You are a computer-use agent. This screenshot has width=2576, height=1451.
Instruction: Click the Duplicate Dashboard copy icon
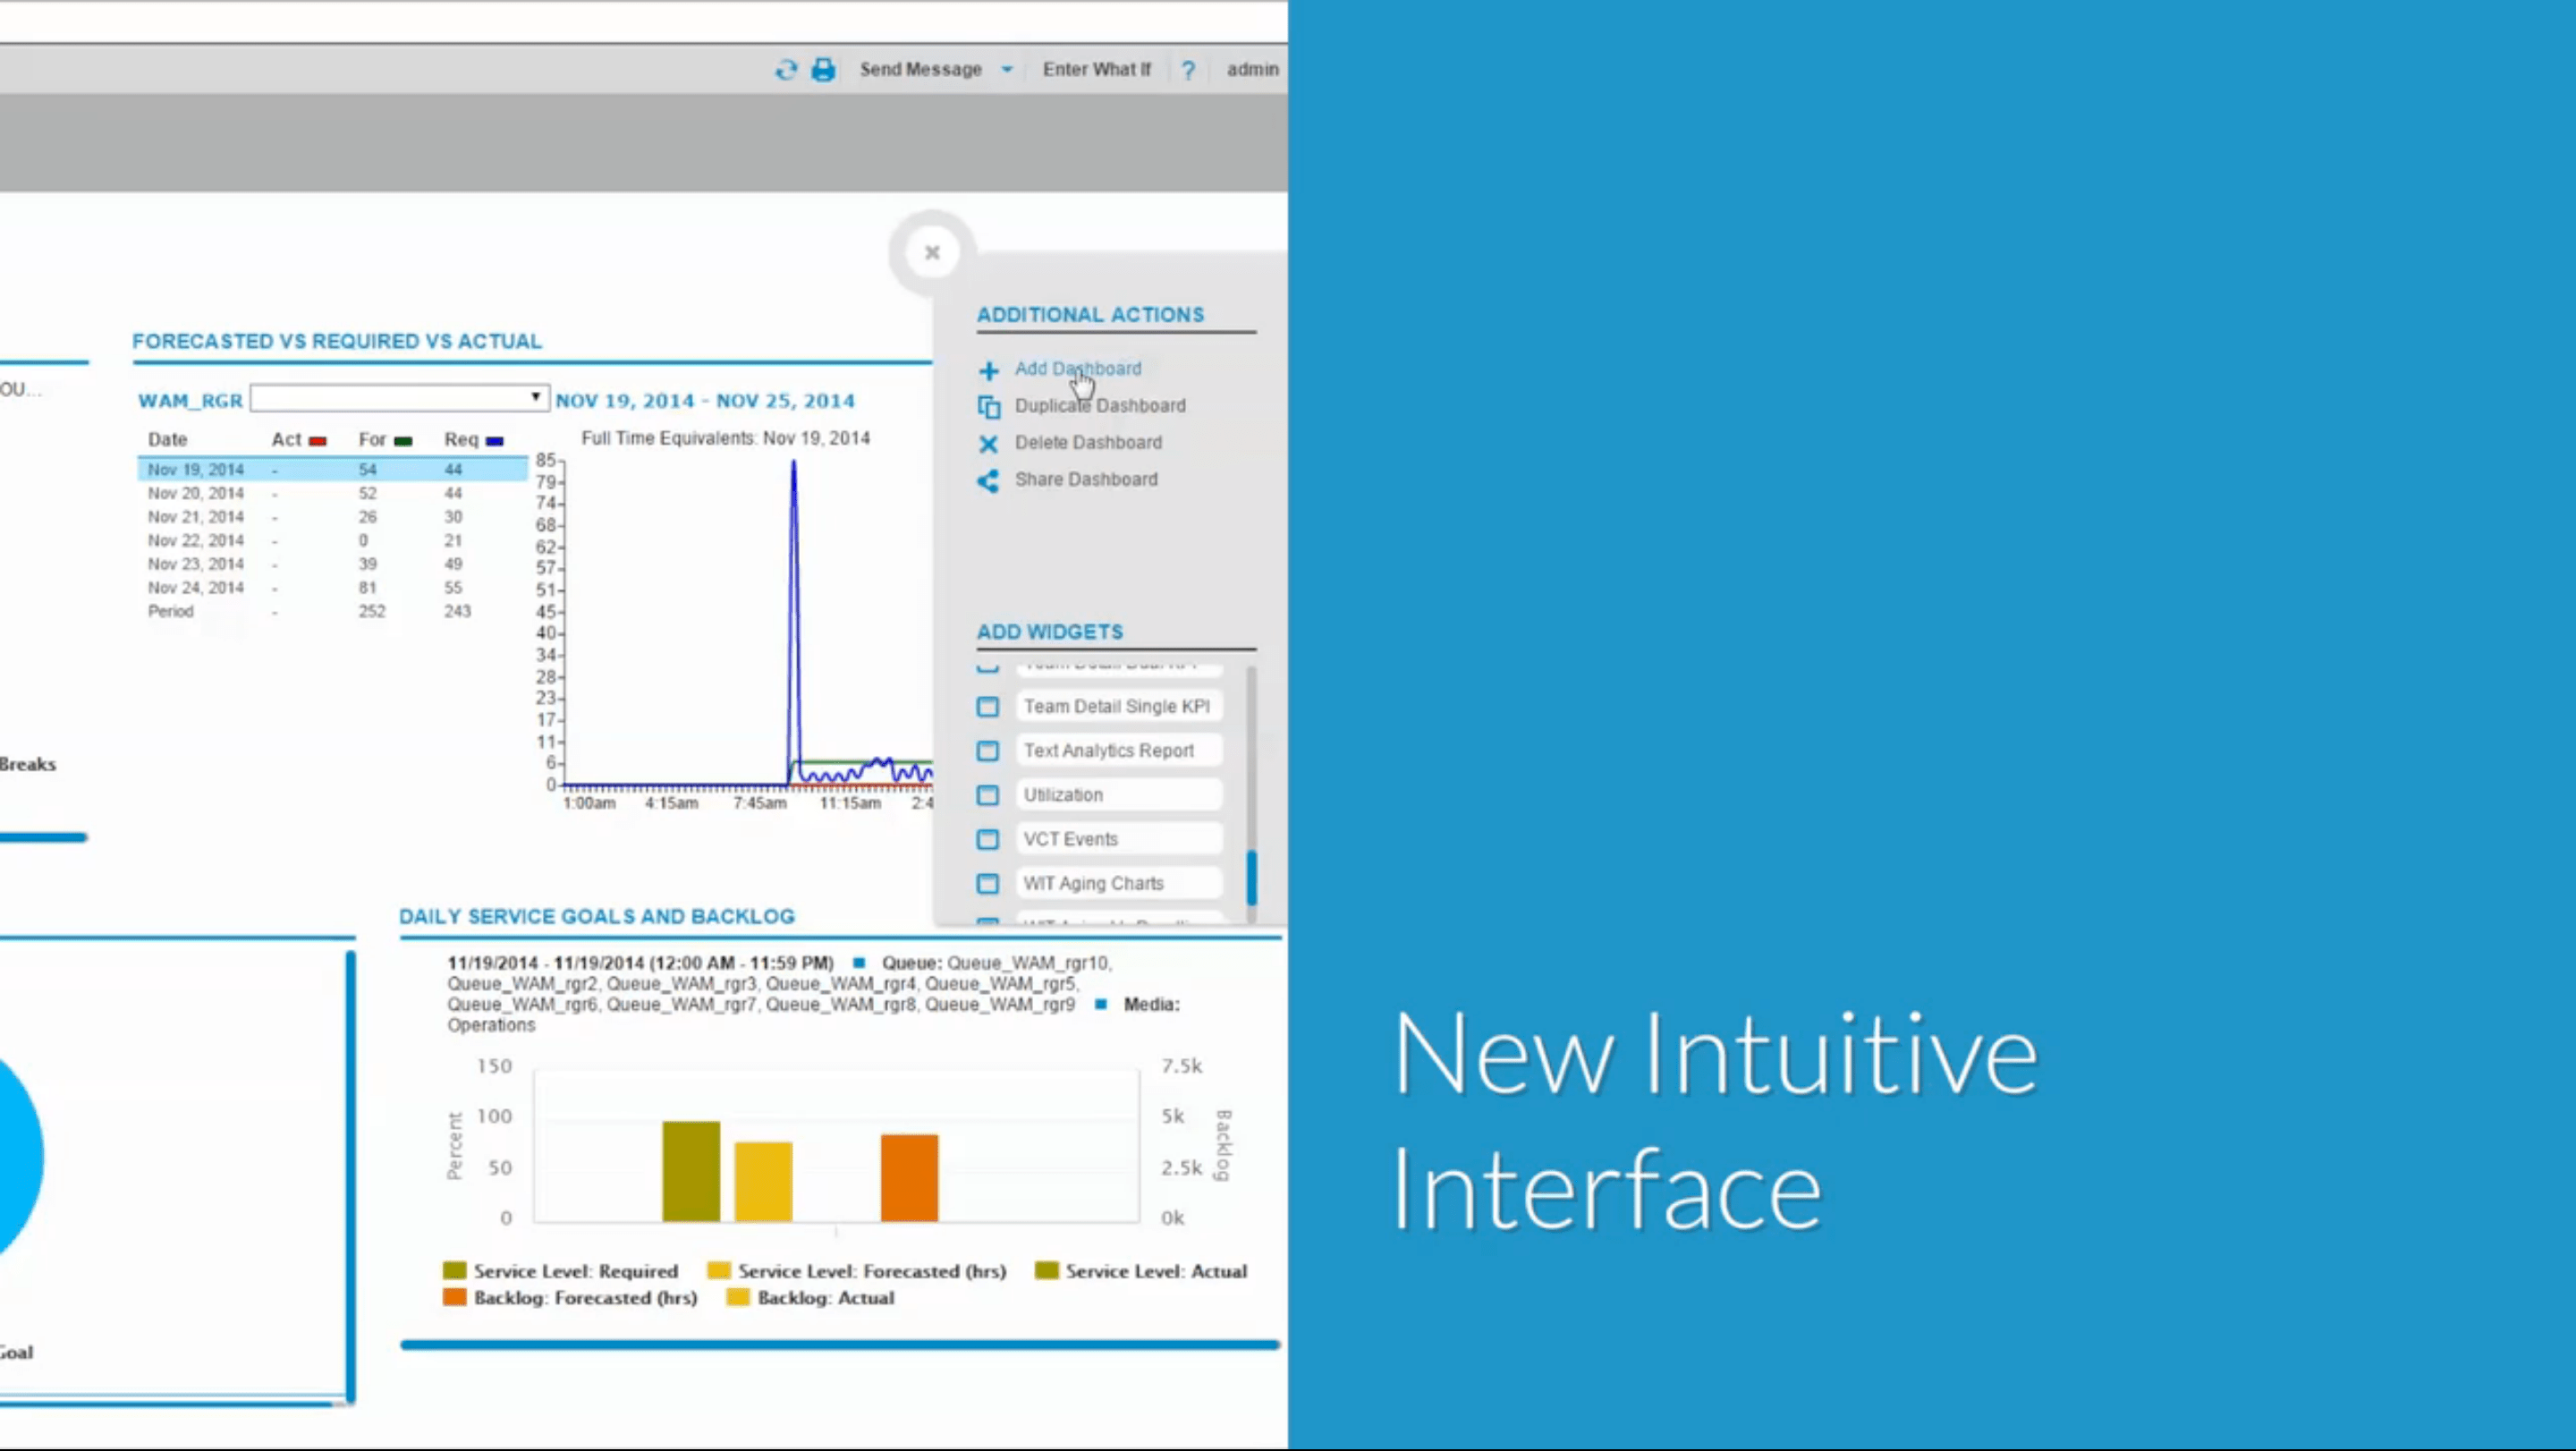988,406
